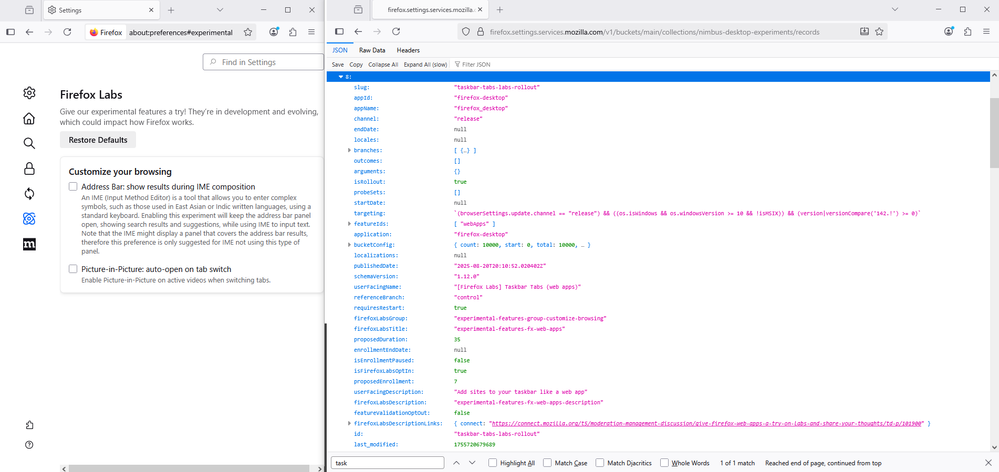Image resolution: width=999 pixels, height=472 pixels.
Task: Click the Search category magnifier icon
Action: 30,143
